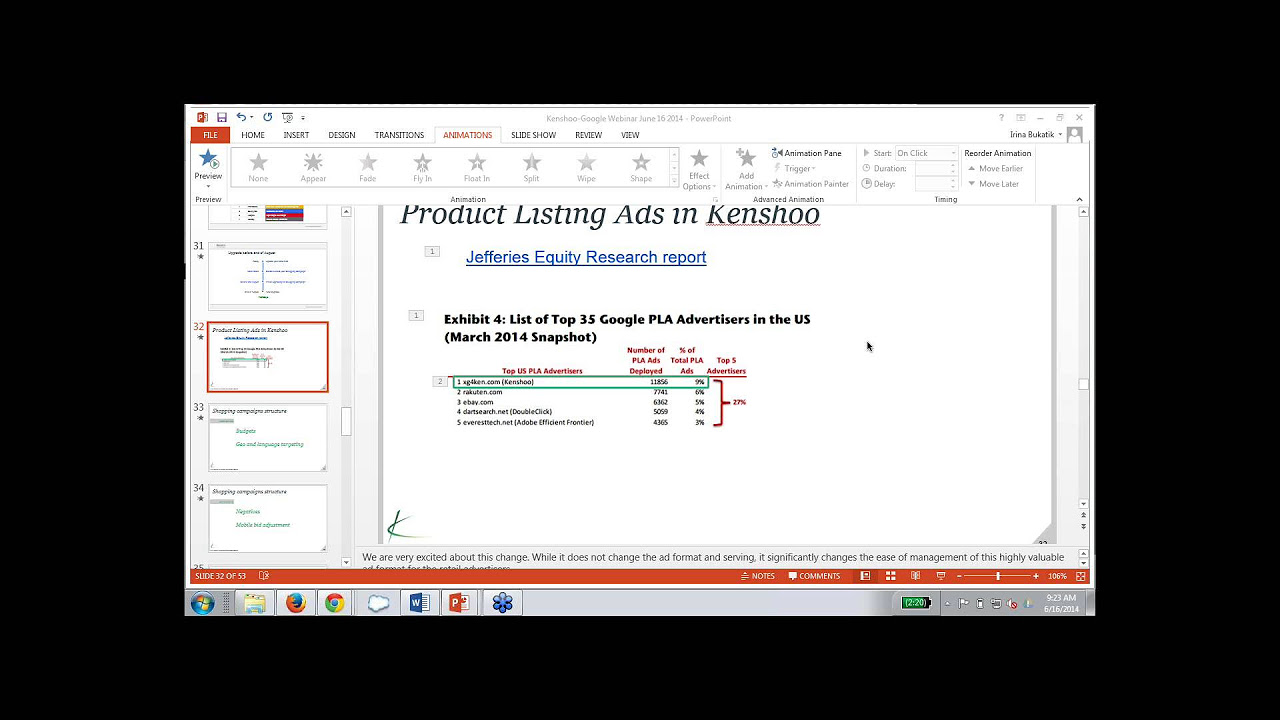
Task: Click the 106% zoom level
Action: (x=1057, y=576)
